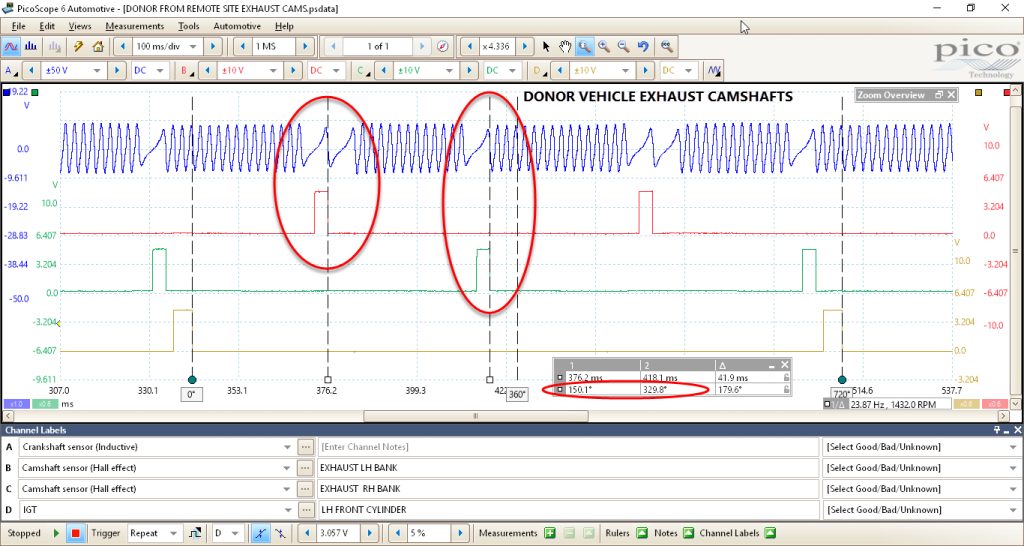
Task: Click the zoom in magnifier
Action: click(604, 47)
